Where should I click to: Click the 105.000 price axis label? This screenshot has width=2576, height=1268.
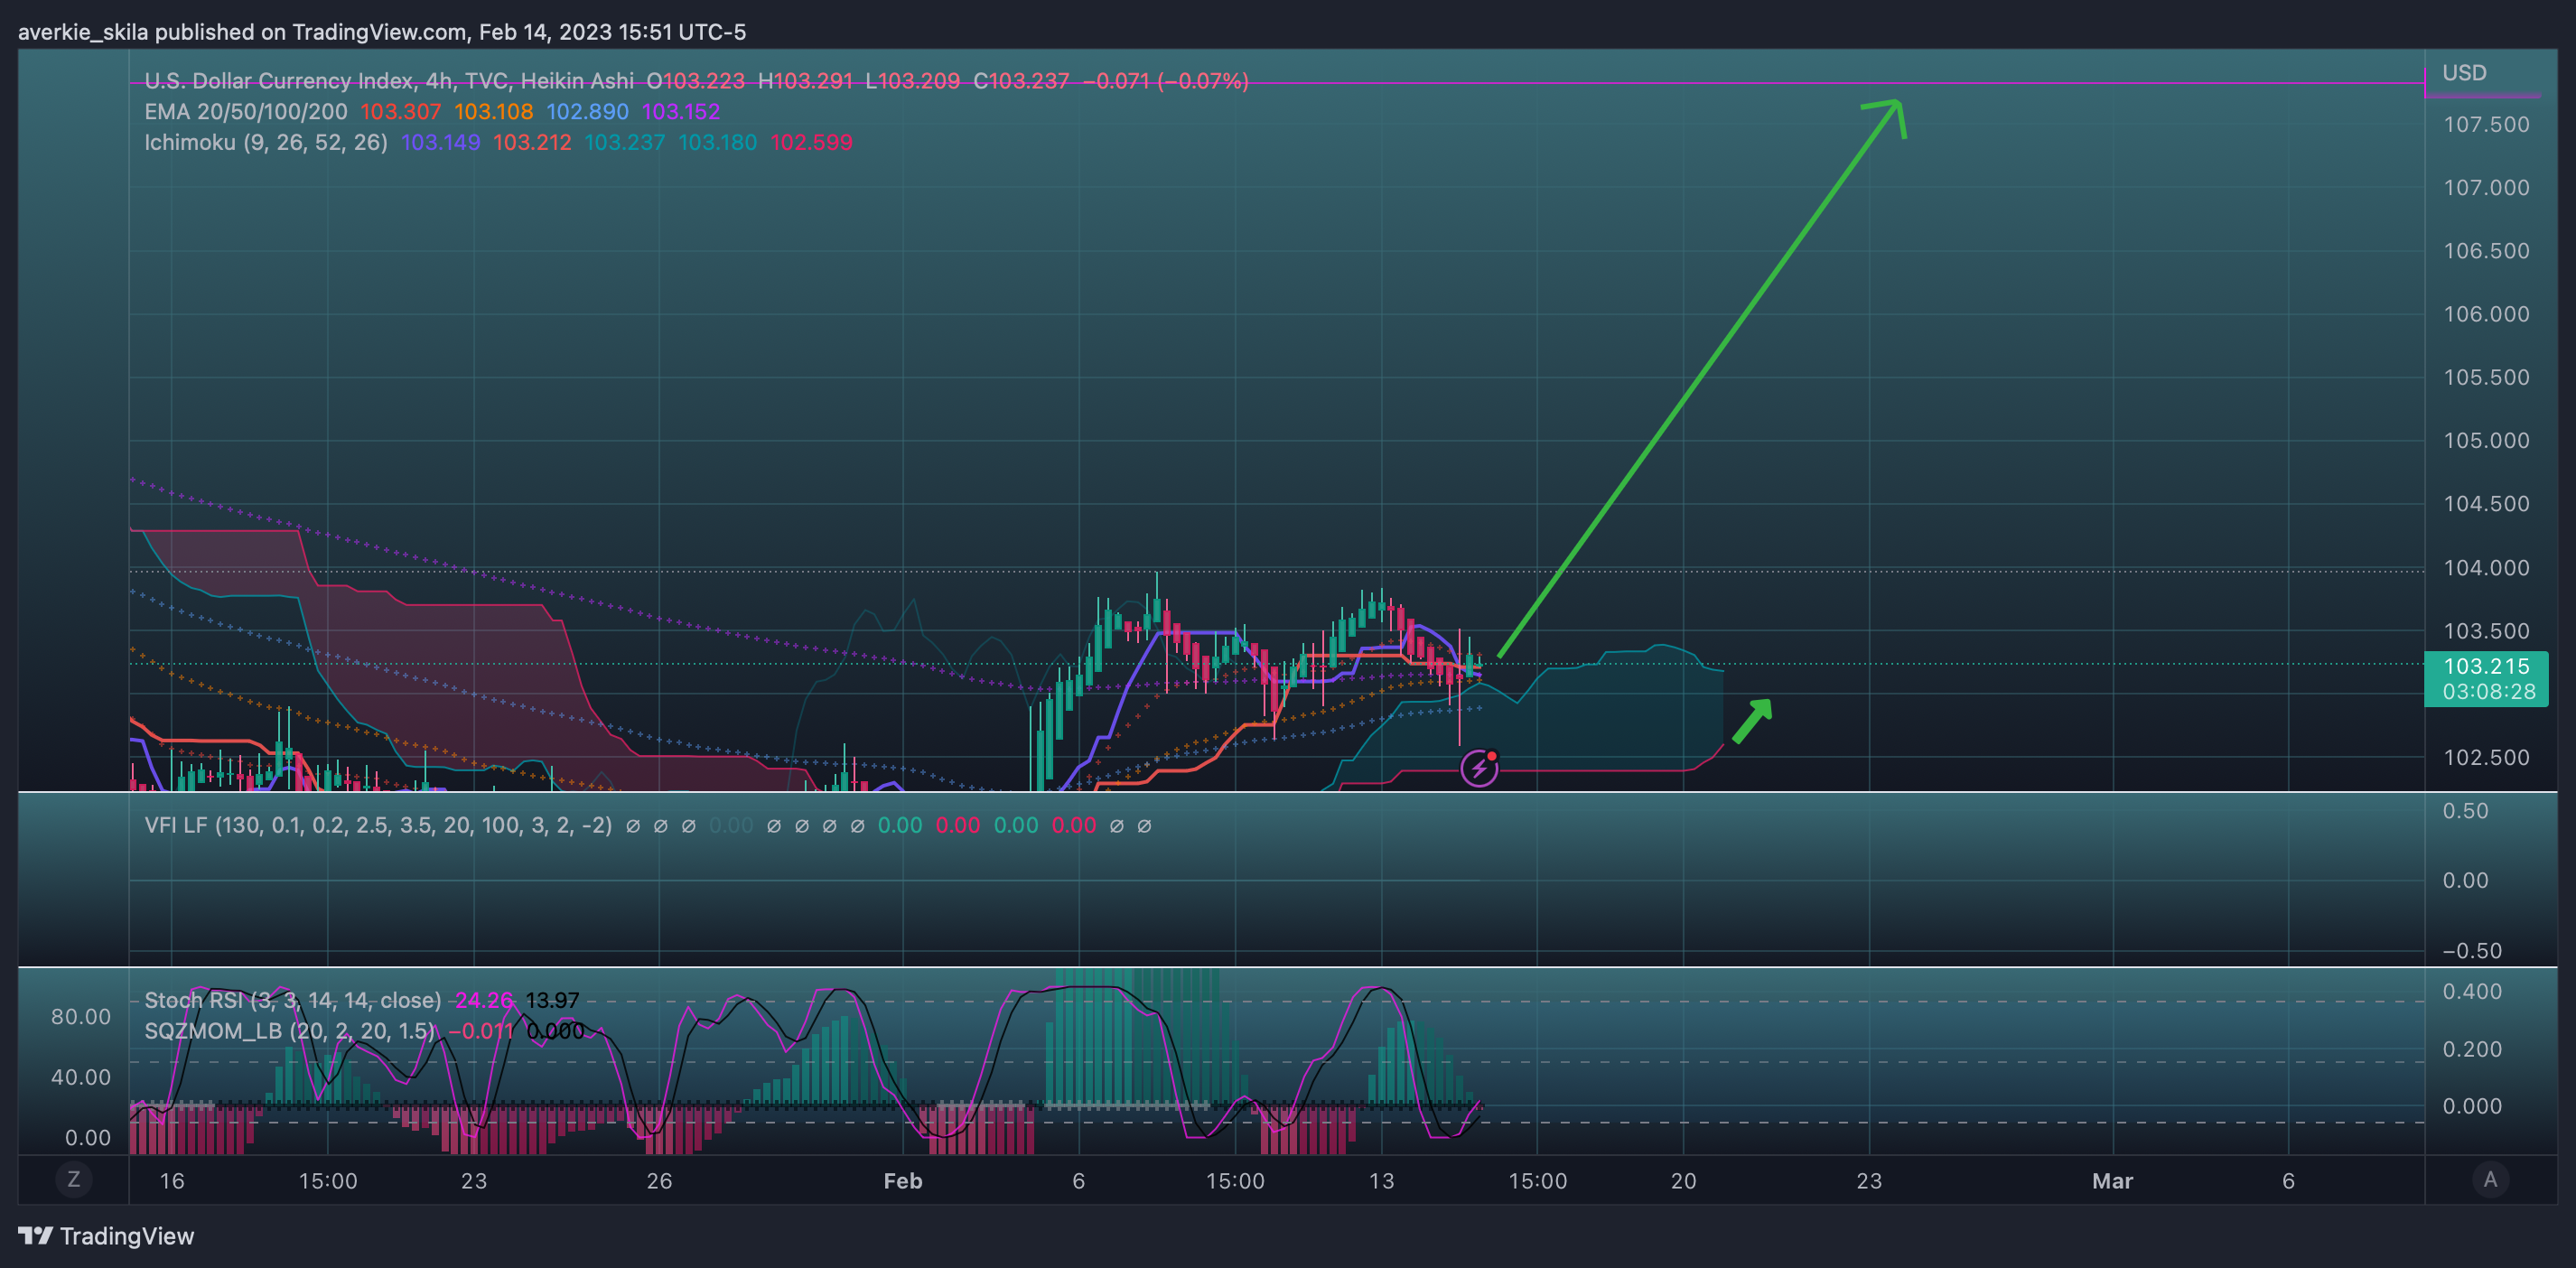tap(2486, 441)
